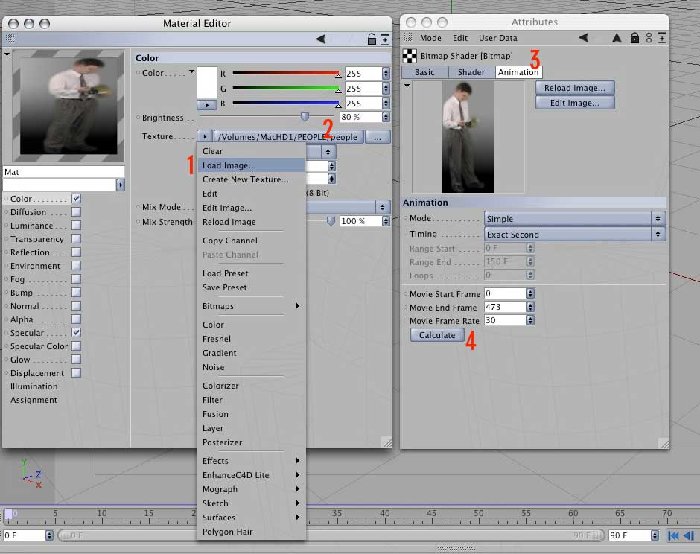Click the white color swatch
The width and height of the screenshot is (700, 554).
[207, 83]
